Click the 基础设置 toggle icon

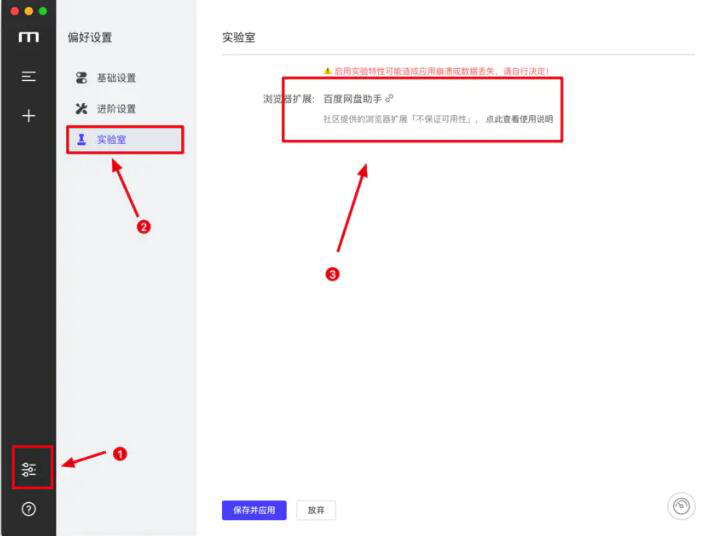tap(82, 78)
